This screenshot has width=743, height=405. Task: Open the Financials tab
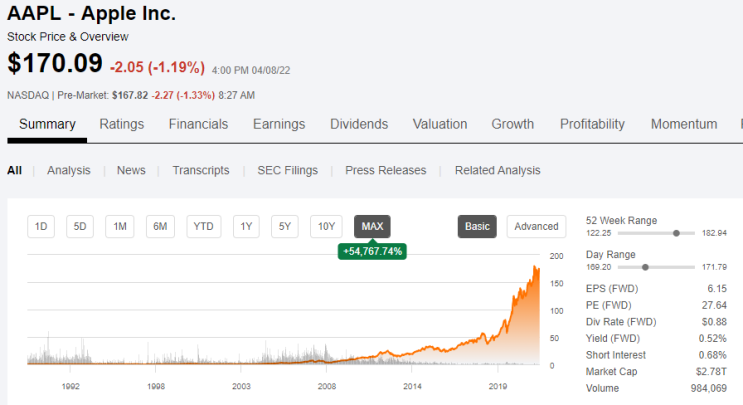(x=199, y=124)
